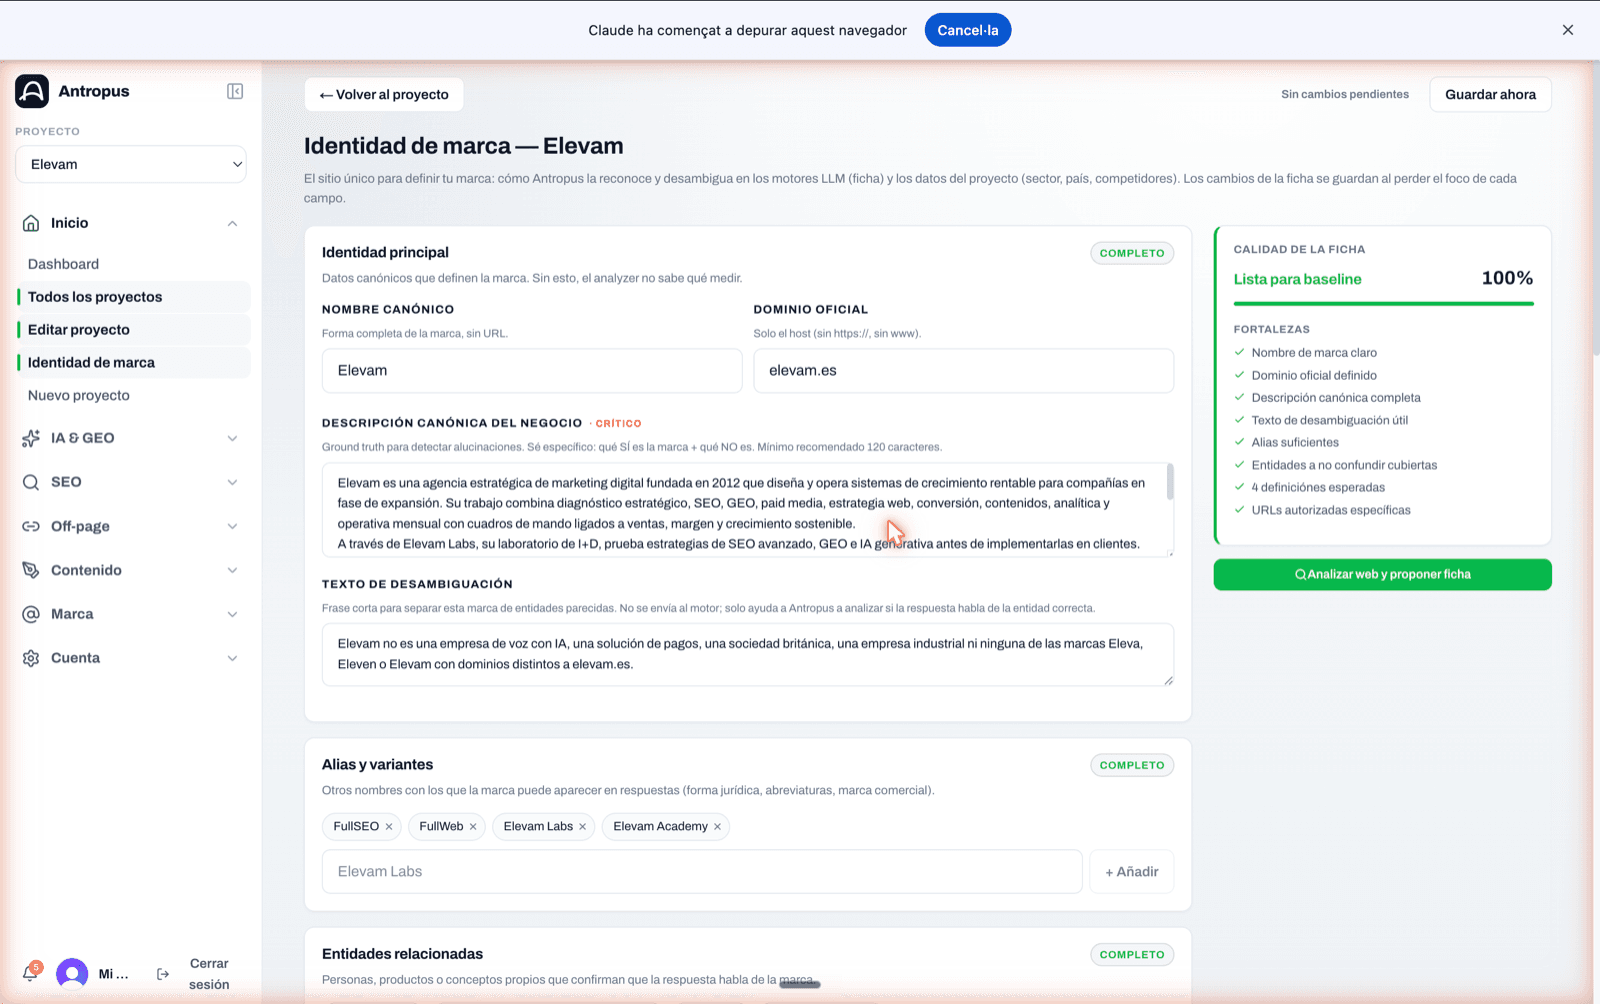
Task: Click Volver al proyecto button
Action: (x=384, y=95)
